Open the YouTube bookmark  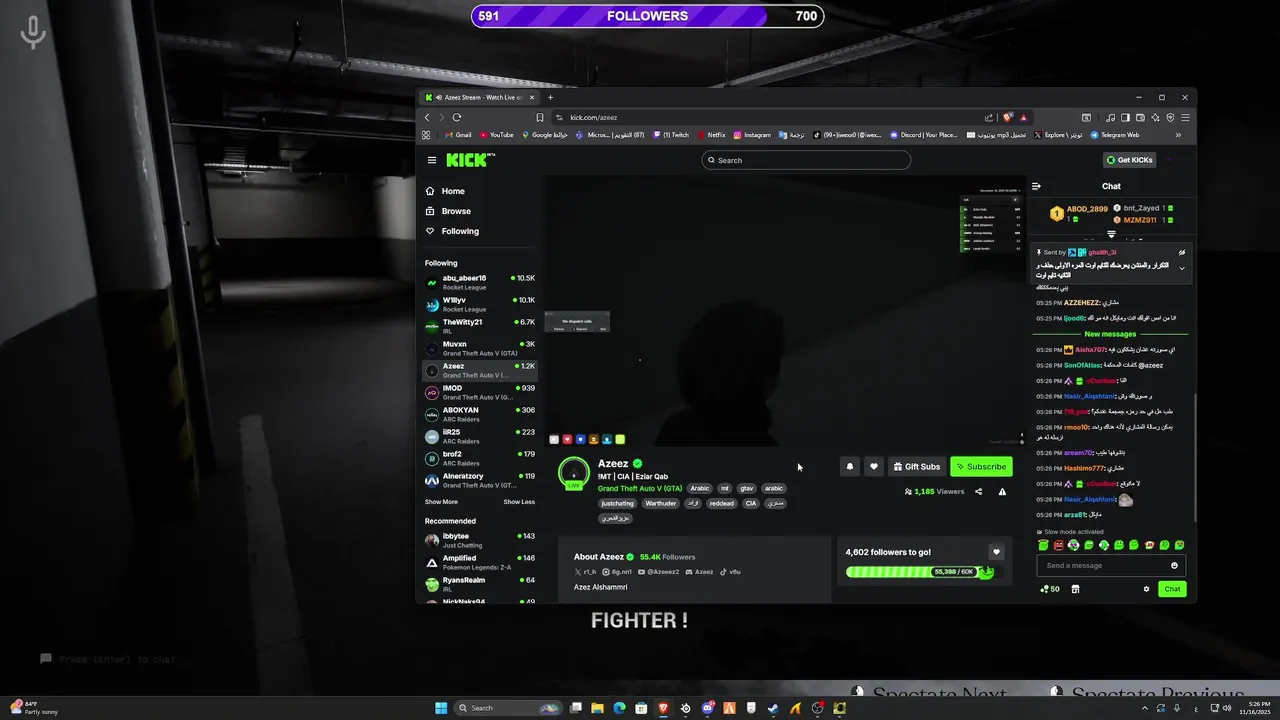tap(497, 135)
